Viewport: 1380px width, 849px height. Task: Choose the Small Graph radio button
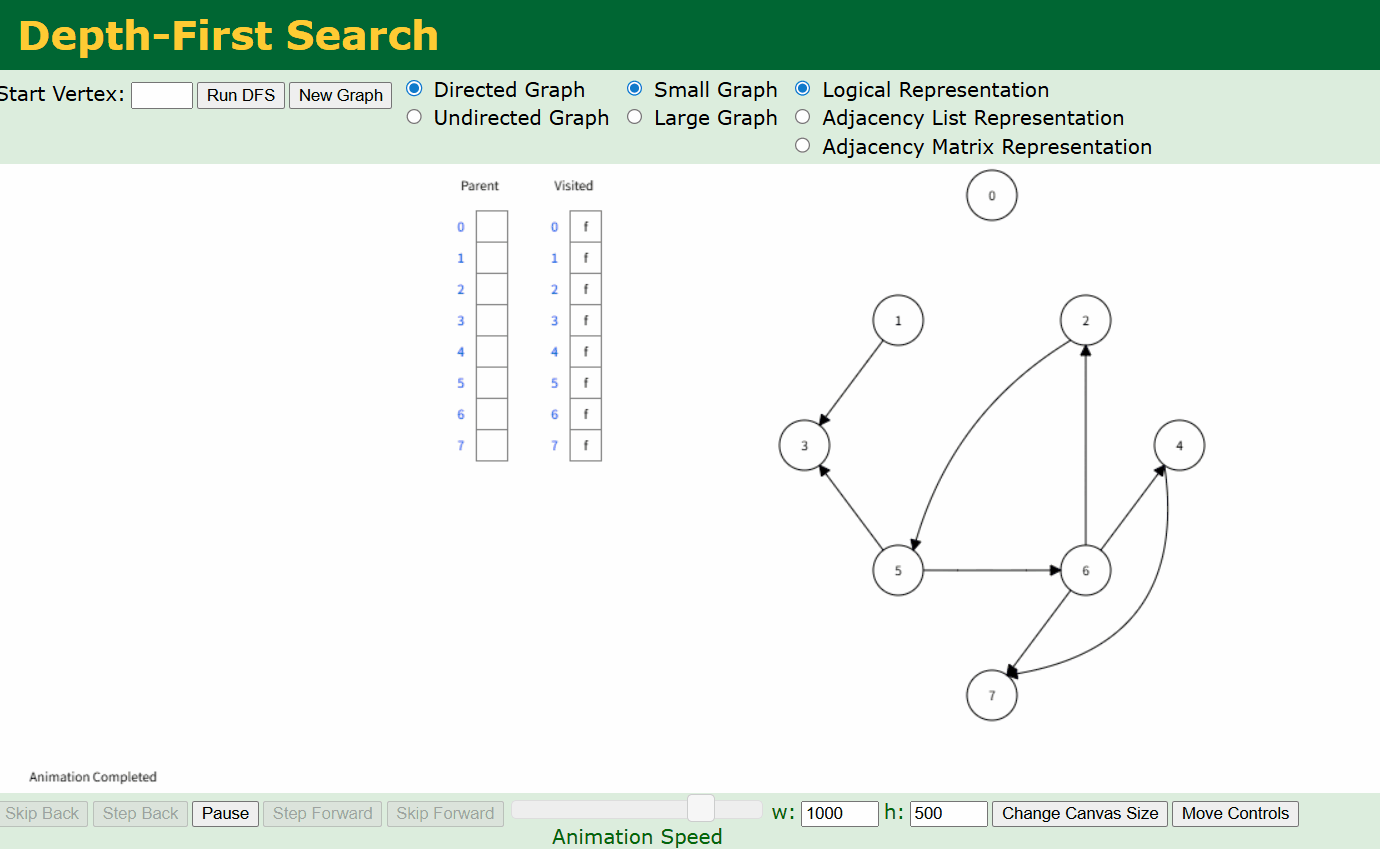pyautogui.click(x=634, y=89)
